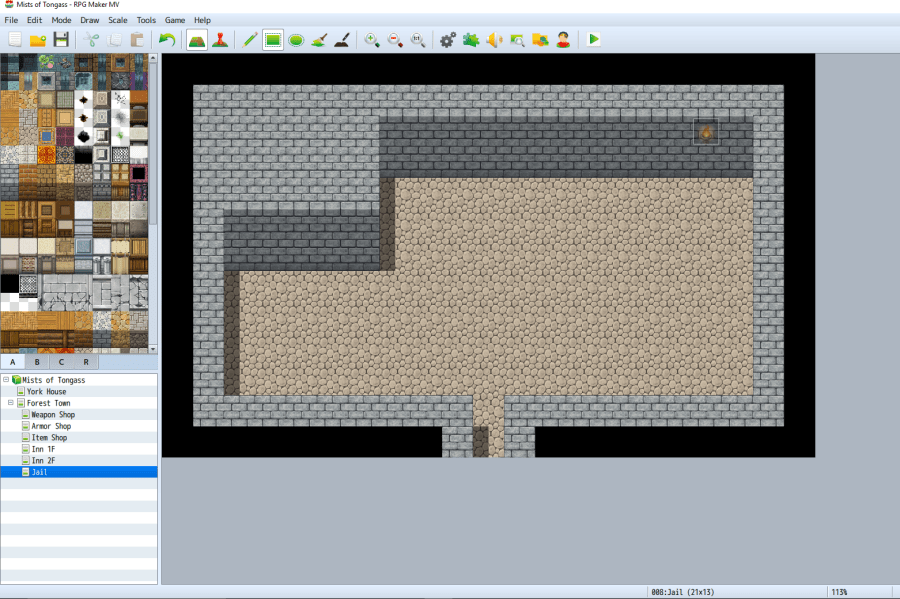Switch to tileset tab B

(37, 362)
